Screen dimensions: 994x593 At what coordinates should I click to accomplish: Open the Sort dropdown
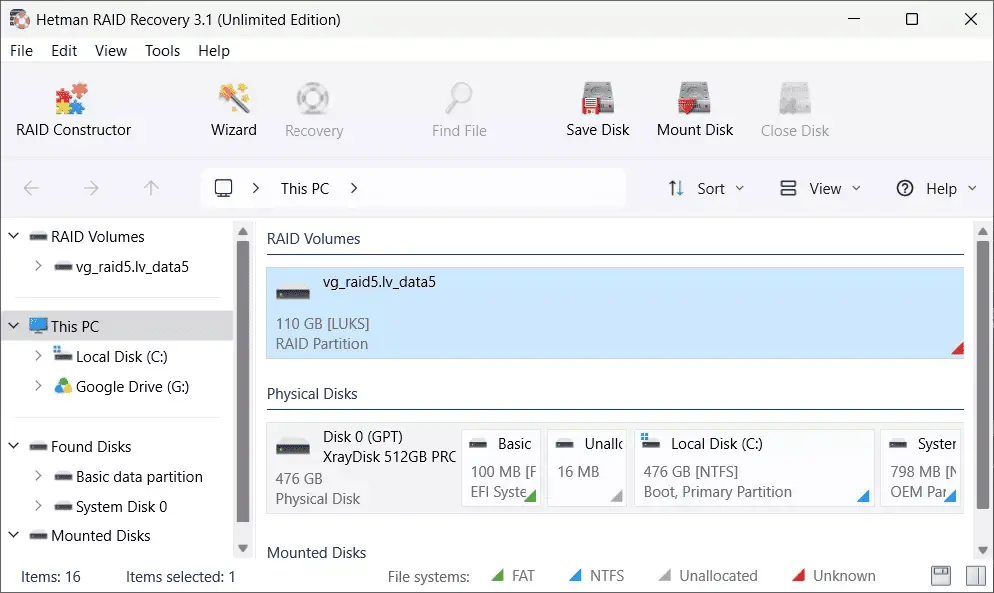click(x=706, y=188)
